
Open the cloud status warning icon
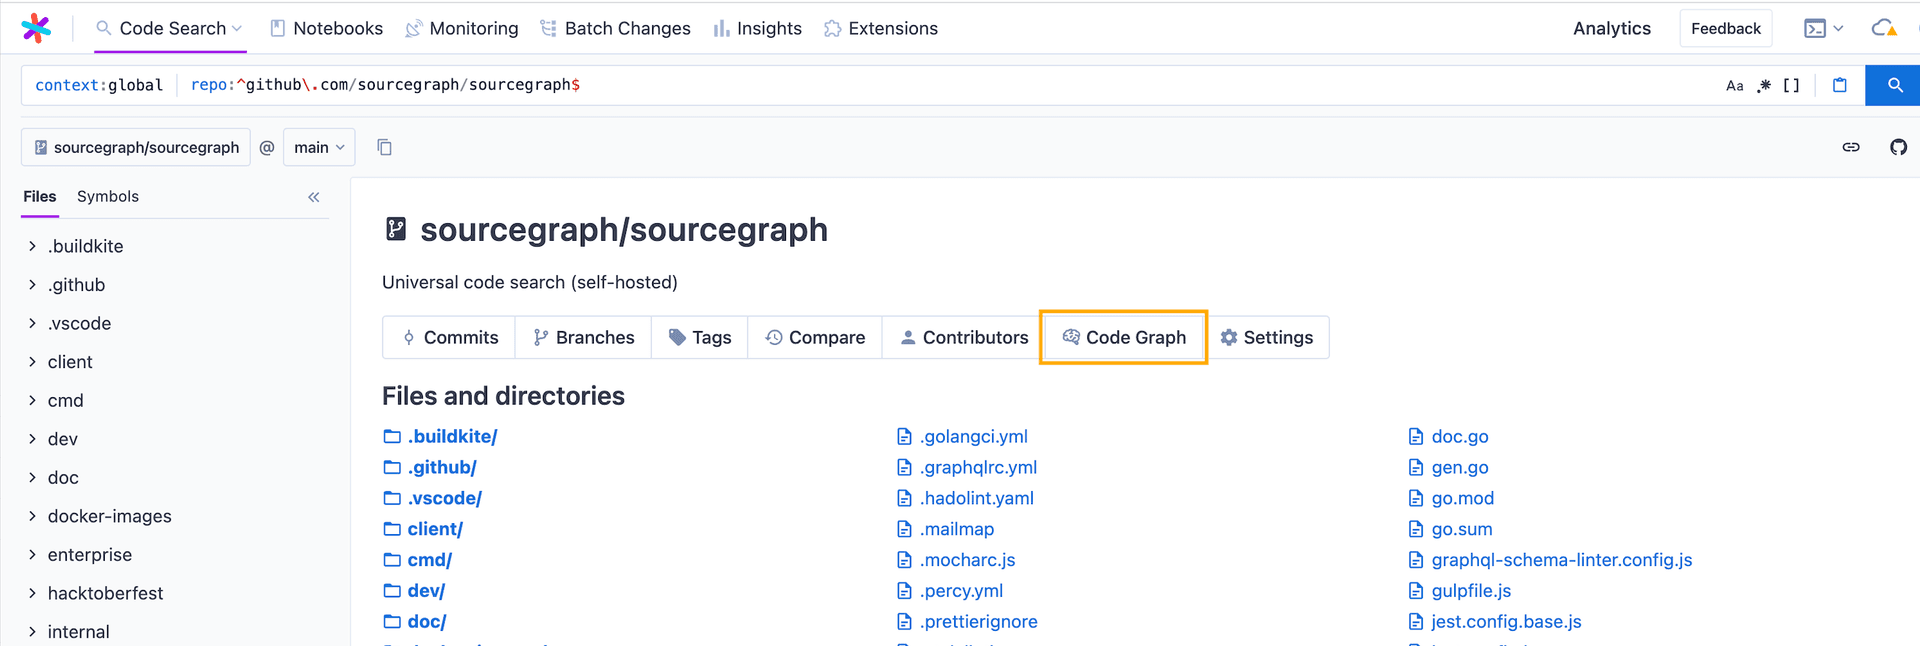1884,28
